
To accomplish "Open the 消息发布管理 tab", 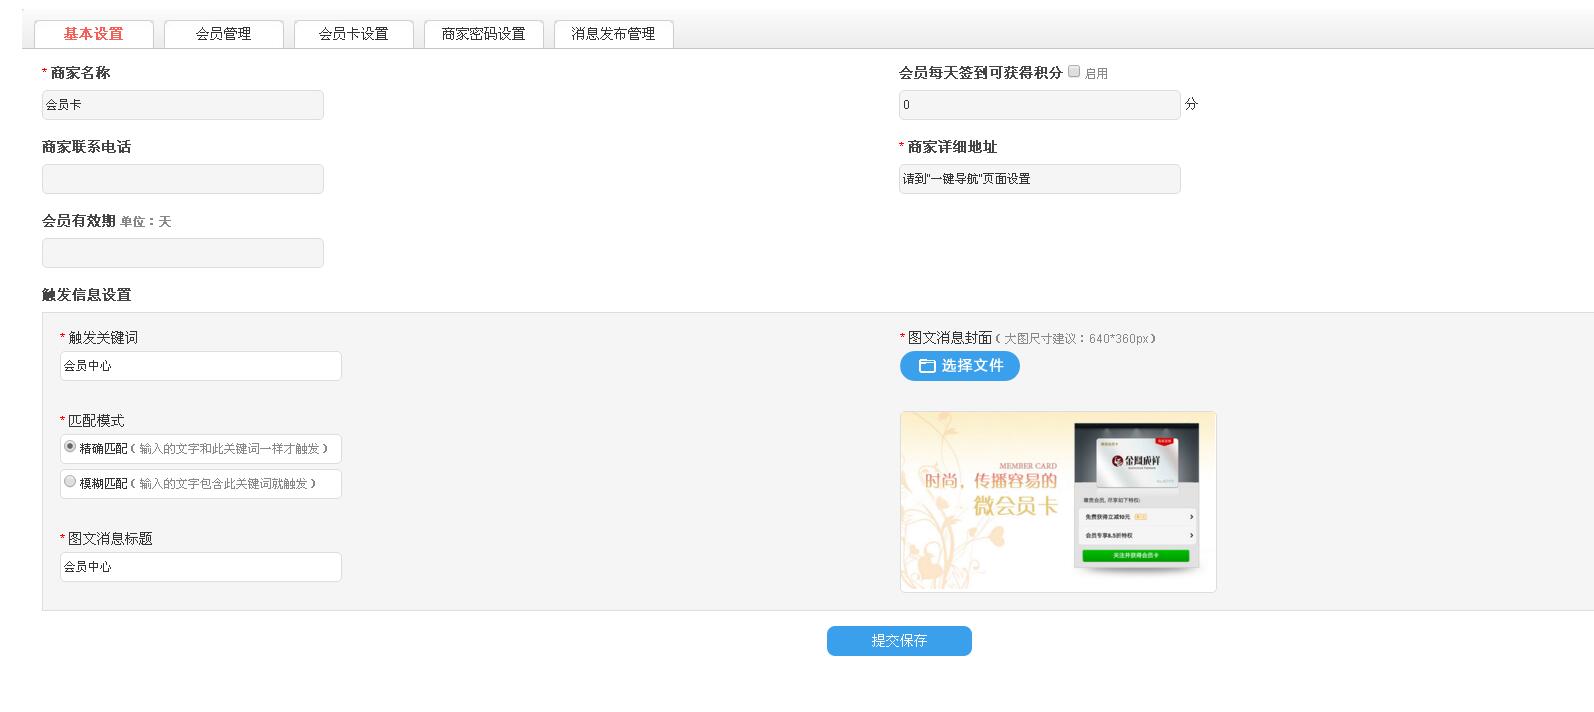I will 613,34.
